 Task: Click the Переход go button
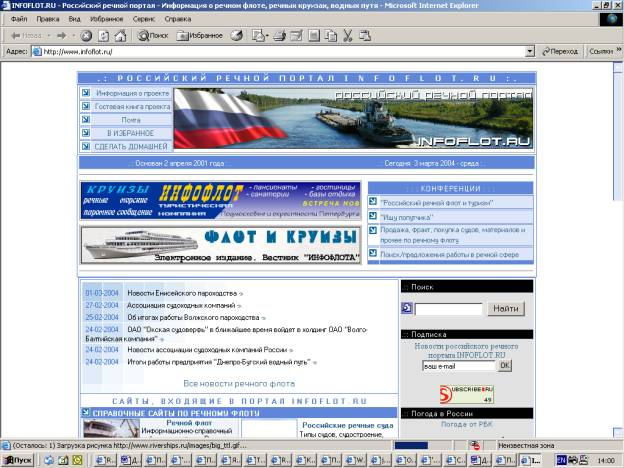(x=560, y=51)
